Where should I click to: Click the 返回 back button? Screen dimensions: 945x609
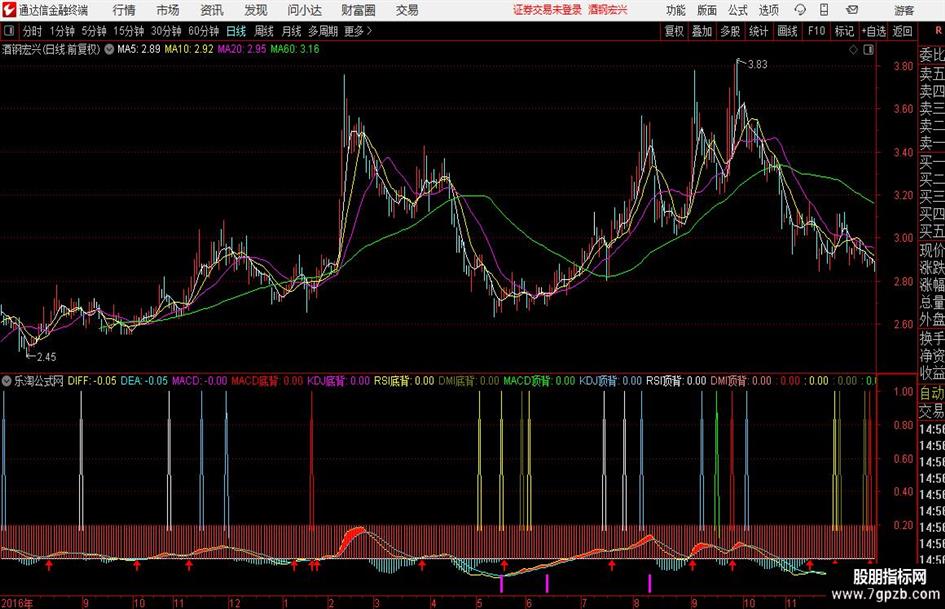[902, 31]
